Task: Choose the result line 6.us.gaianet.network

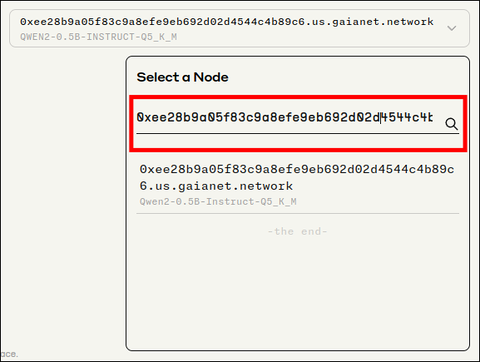Action: click(216, 186)
